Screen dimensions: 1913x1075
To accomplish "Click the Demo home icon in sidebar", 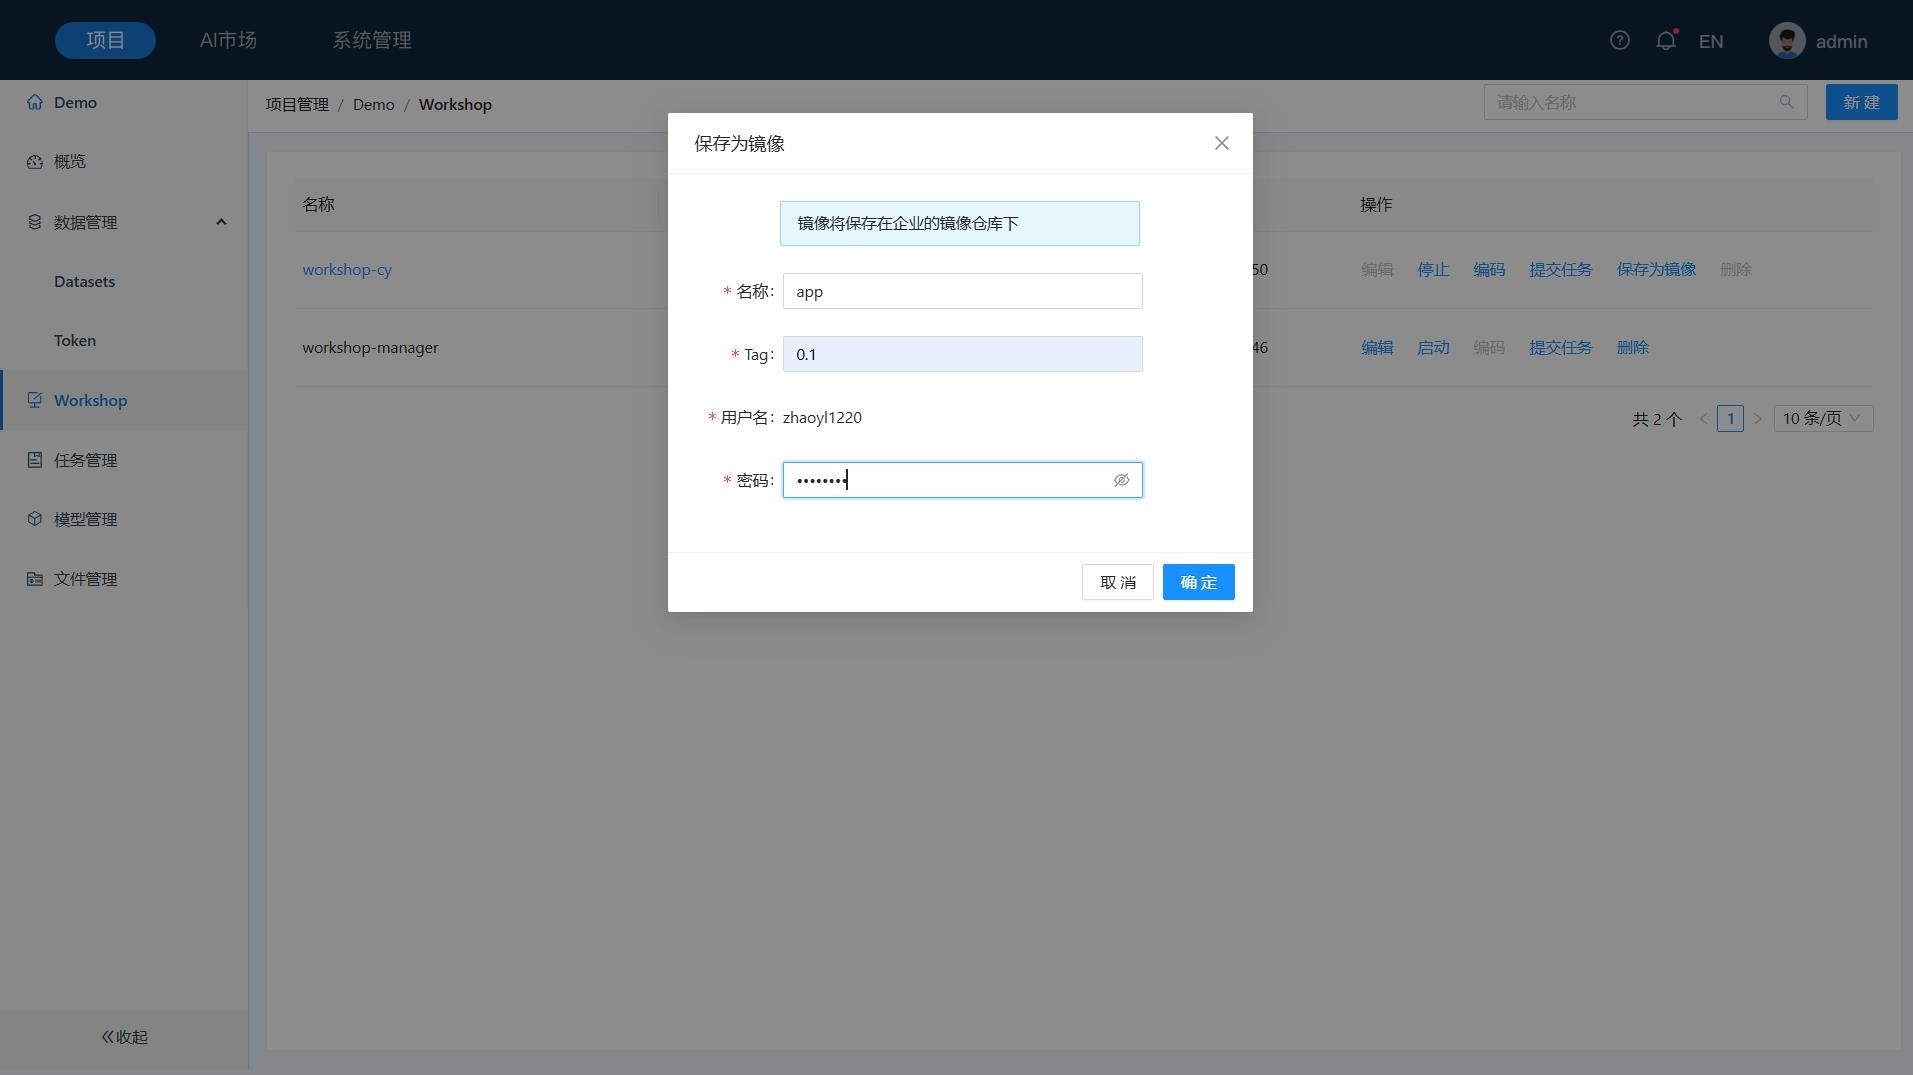I will click(35, 103).
